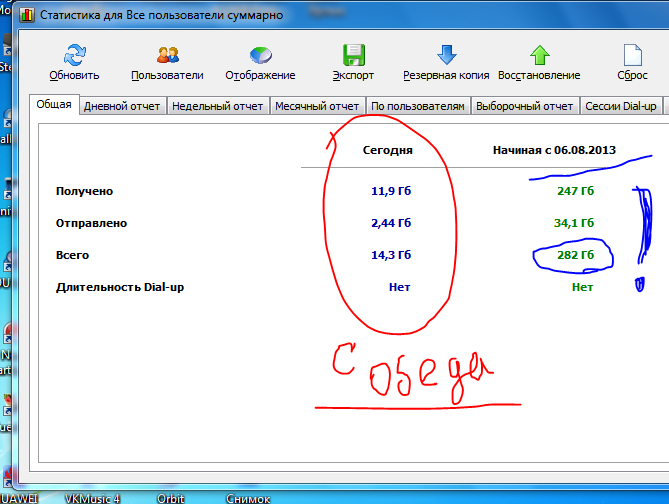Show the Сессии Dial-up tab

click(x=620, y=106)
